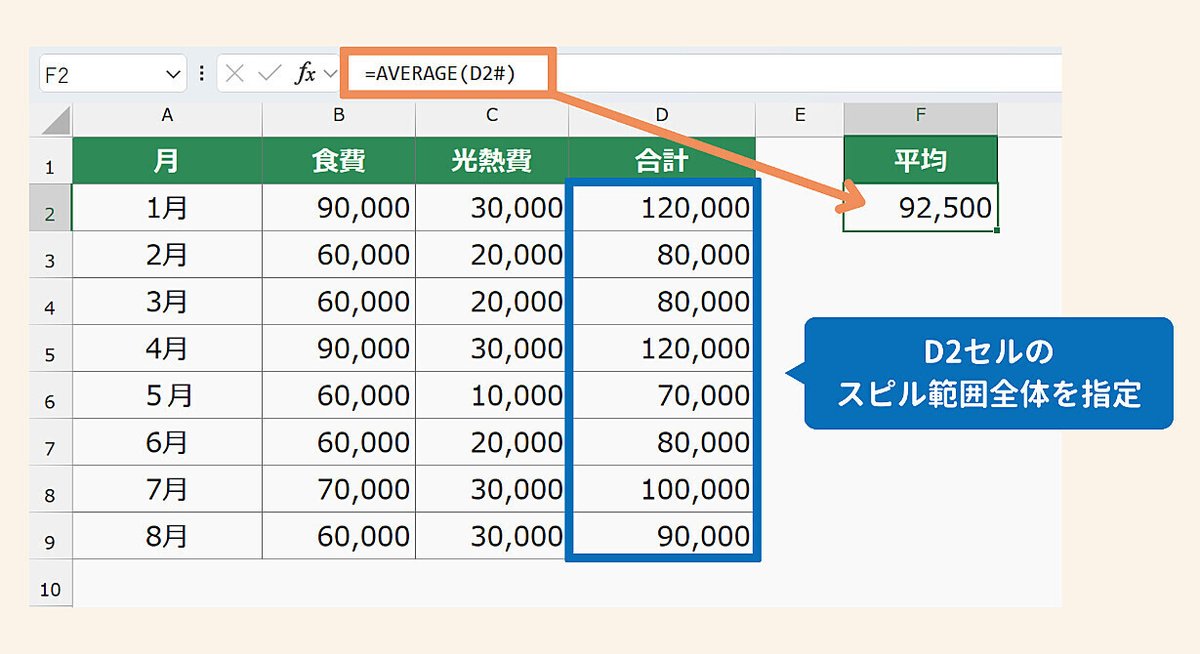Select row 10 by clicking its header
This screenshot has width=1200, height=654.
50,588
